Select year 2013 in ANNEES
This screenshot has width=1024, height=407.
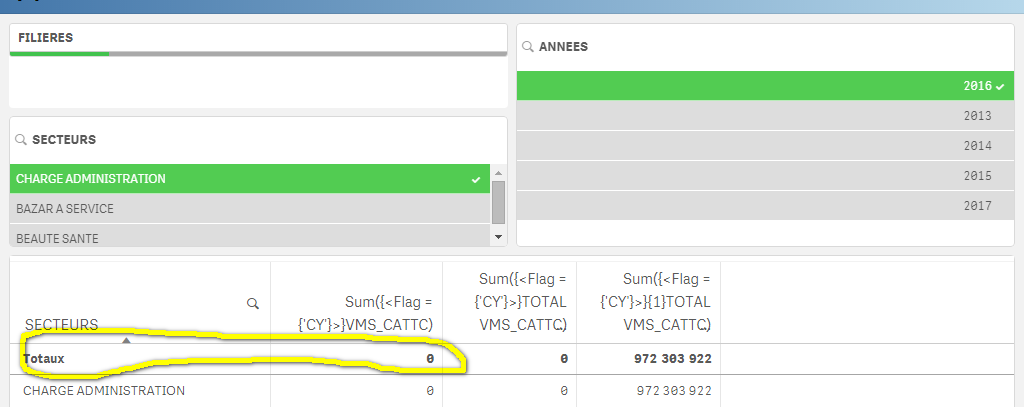[x=765, y=116]
